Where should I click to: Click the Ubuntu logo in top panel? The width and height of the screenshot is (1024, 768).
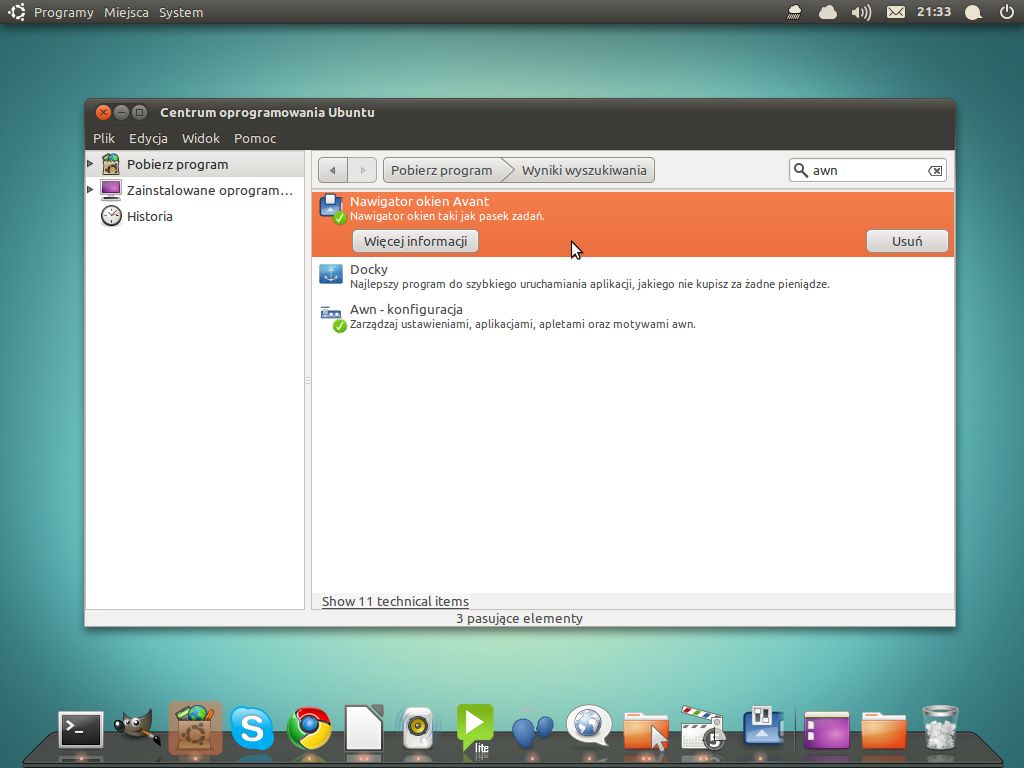16,12
